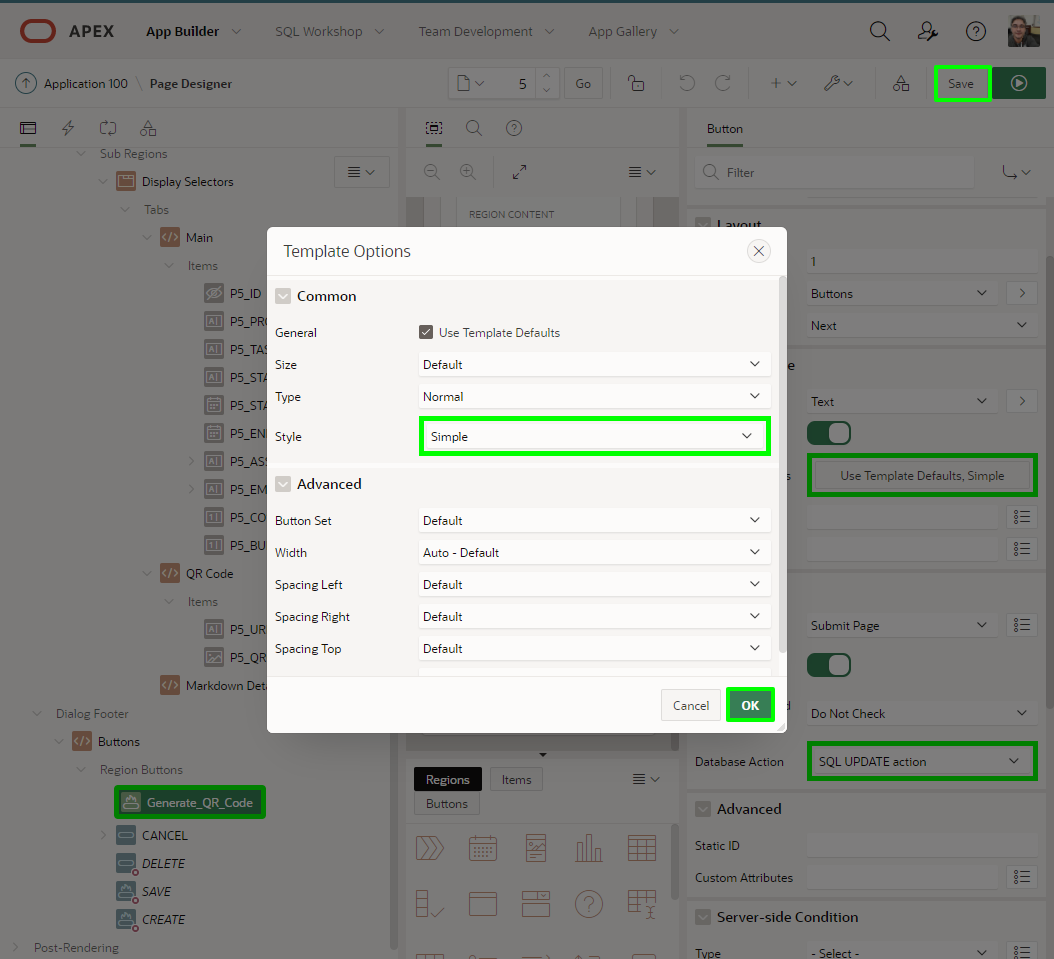Open the Dynamic Actions lightning tab icon
This screenshot has height=959, width=1054.
point(68,128)
